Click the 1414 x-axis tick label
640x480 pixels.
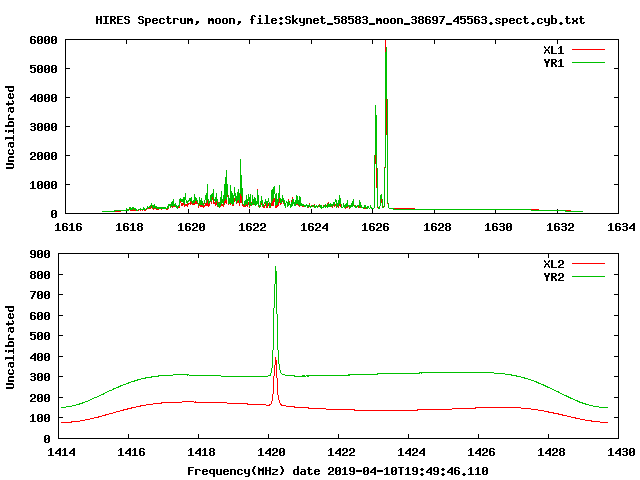tap(61, 452)
